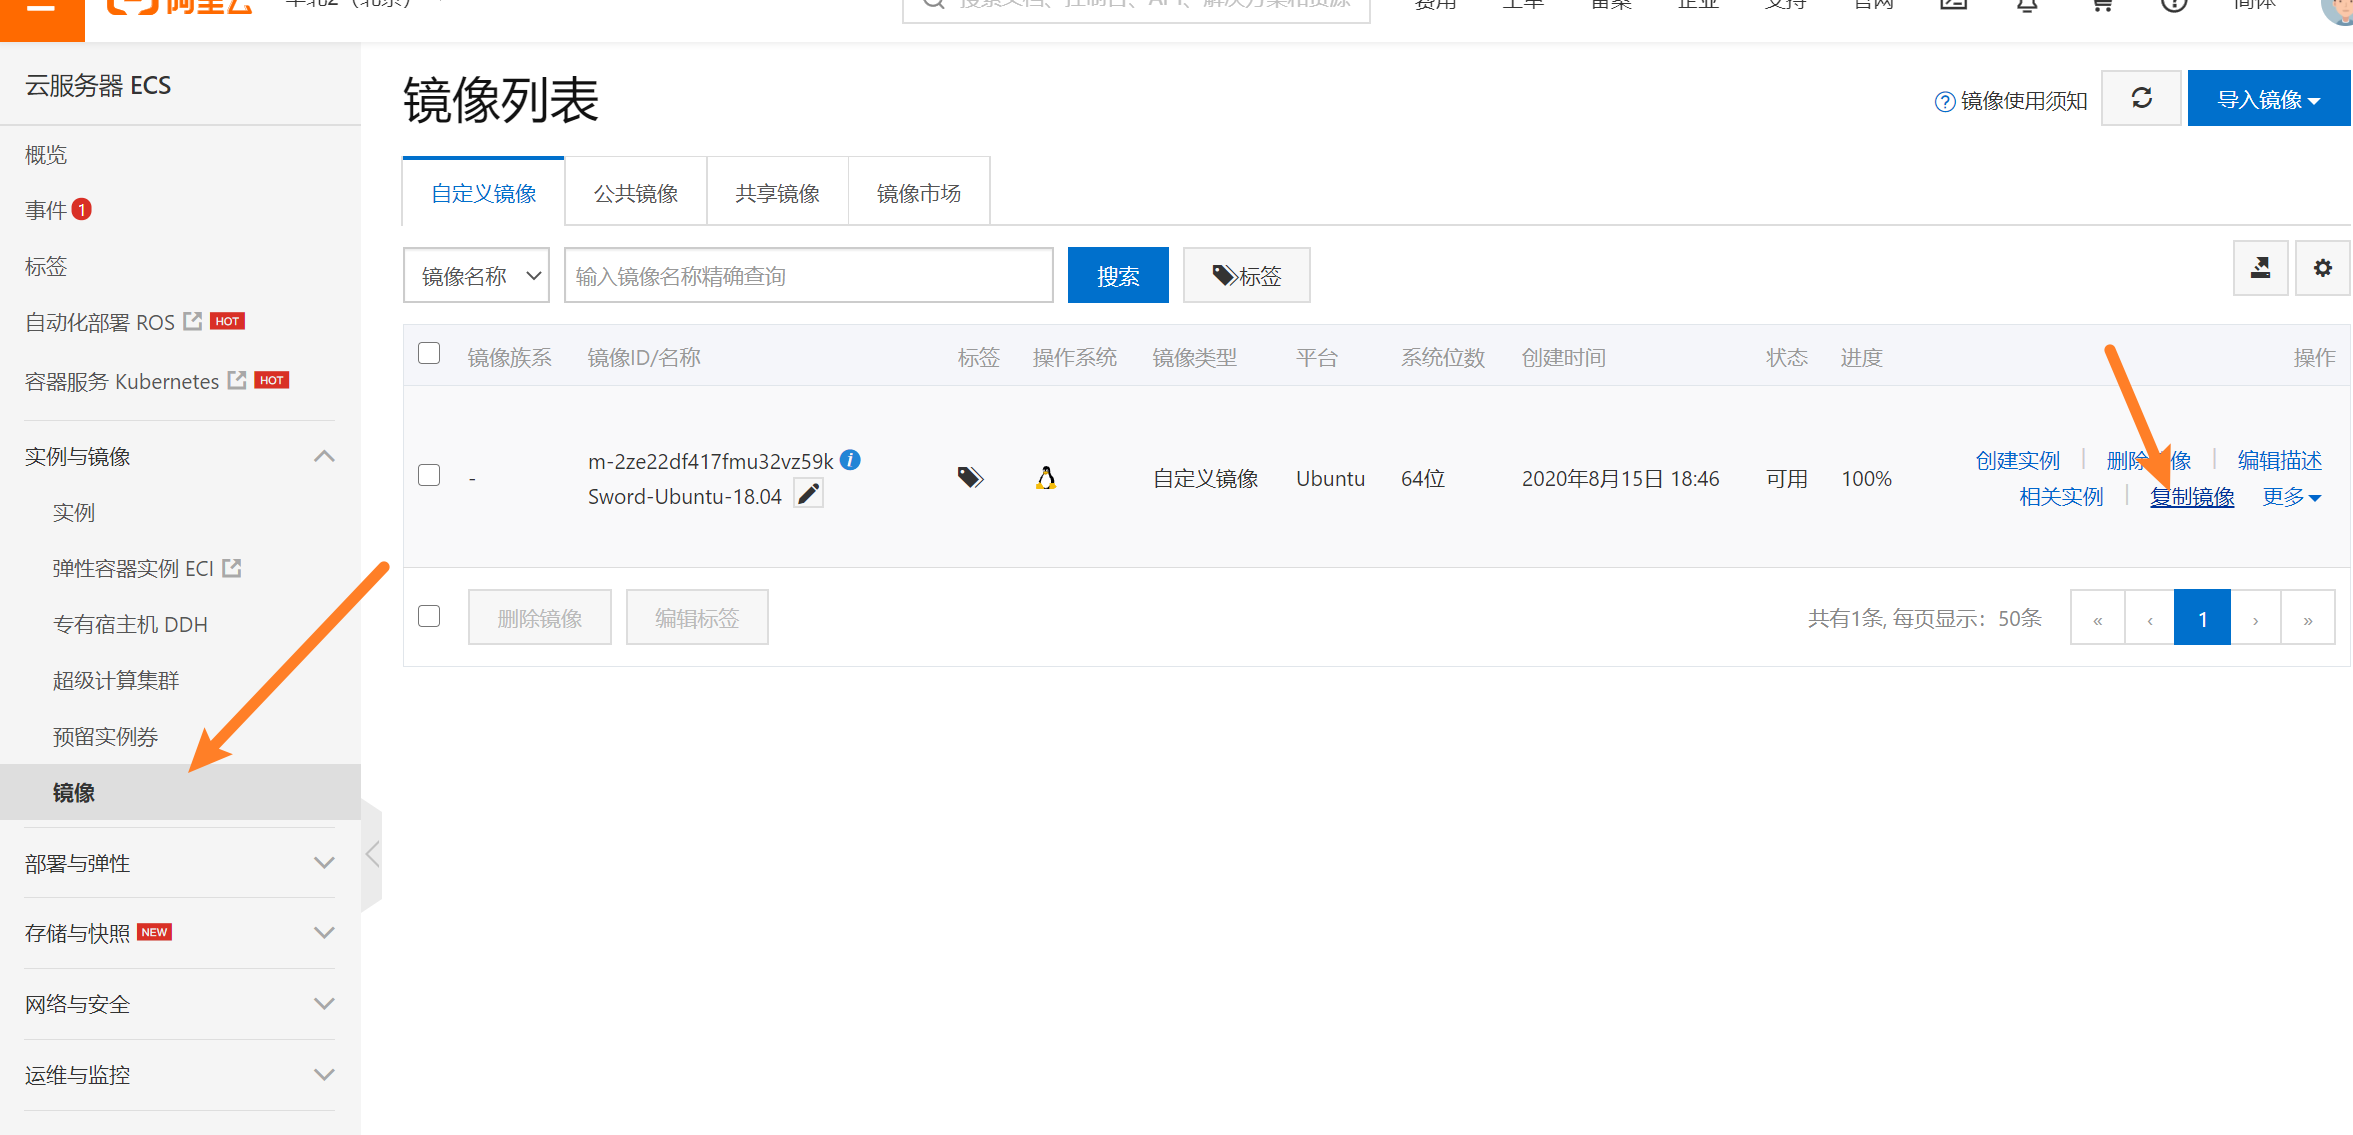Click the 复制镜像 link
This screenshot has width=2353, height=1135.
[x=2192, y=497]
